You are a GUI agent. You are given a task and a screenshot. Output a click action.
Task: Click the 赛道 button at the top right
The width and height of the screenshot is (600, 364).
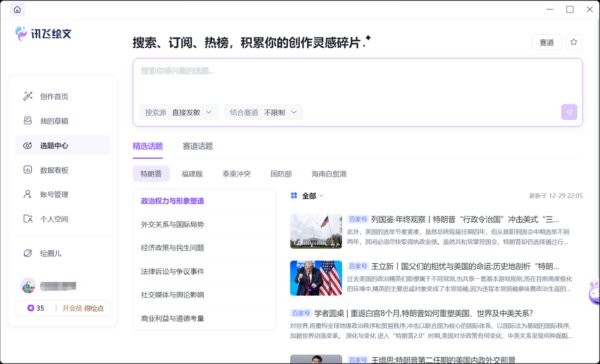[x=546, y=42]
